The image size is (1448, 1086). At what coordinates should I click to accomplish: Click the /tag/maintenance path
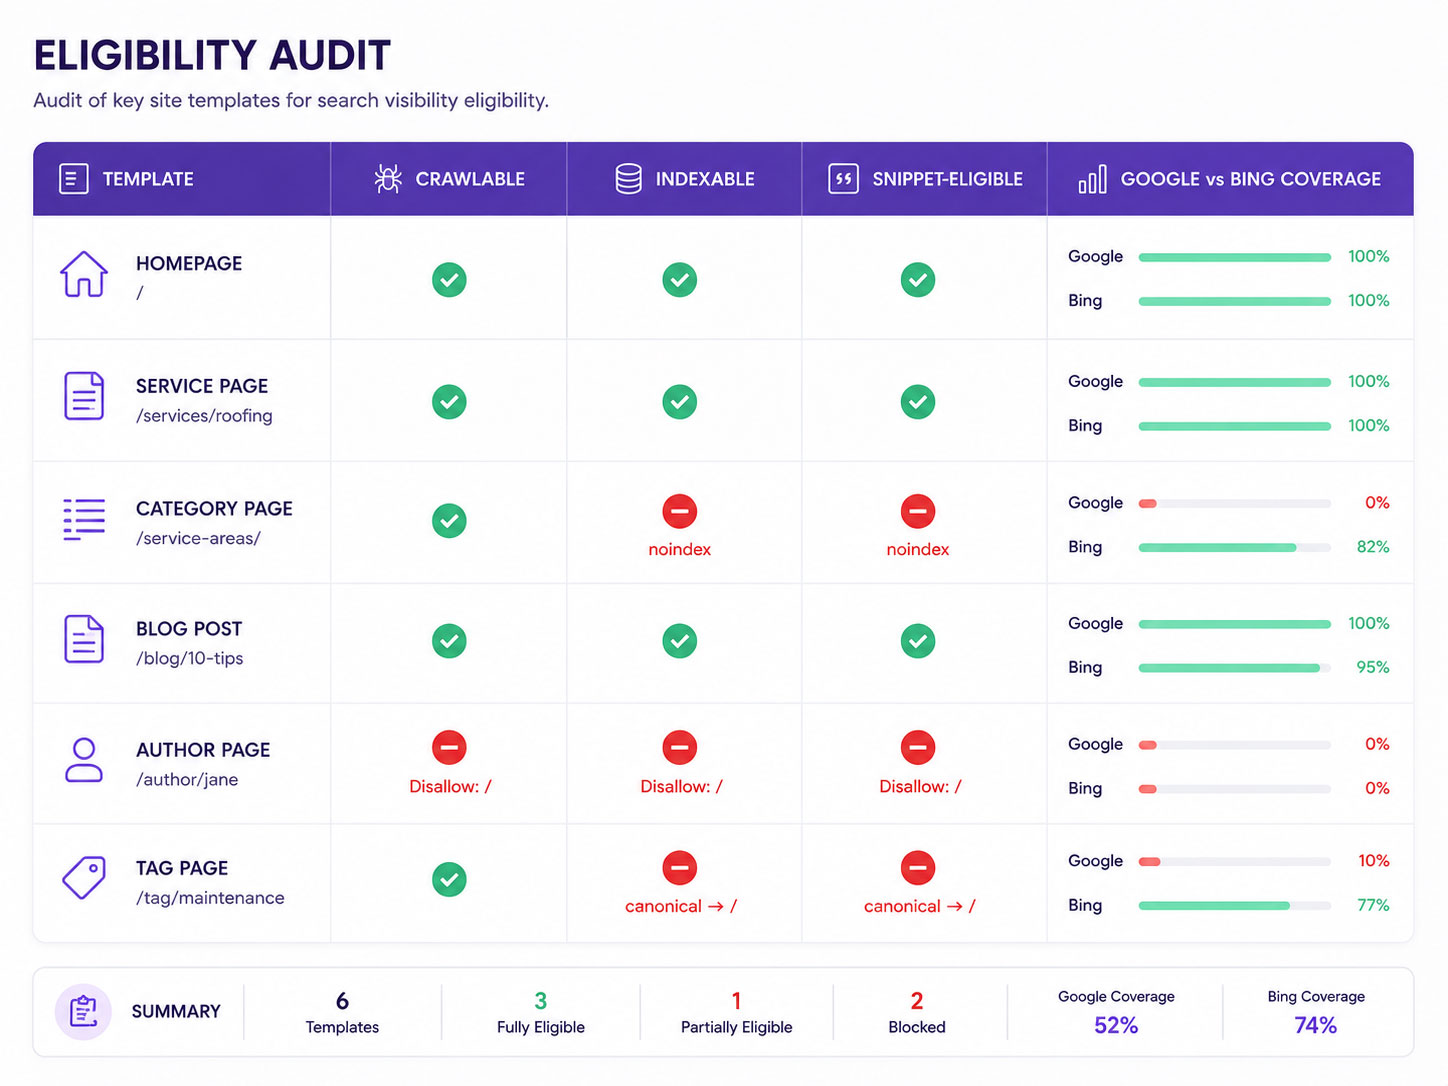[210, 898]
